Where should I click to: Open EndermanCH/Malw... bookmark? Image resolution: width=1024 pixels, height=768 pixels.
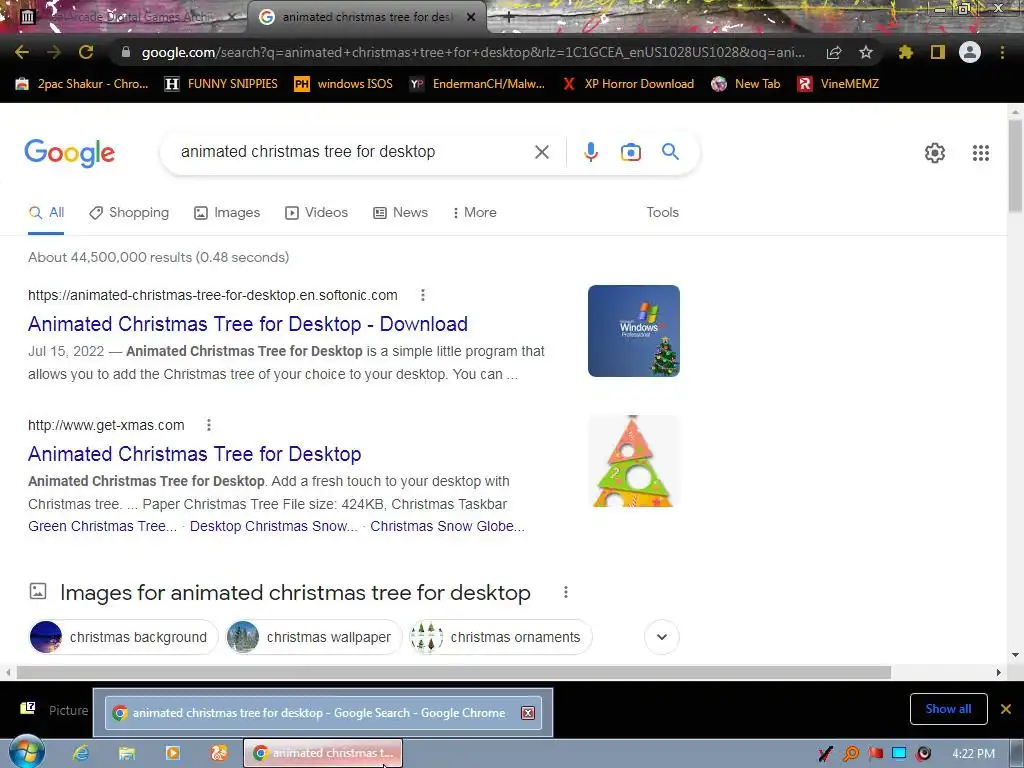[x=477, y=84]
